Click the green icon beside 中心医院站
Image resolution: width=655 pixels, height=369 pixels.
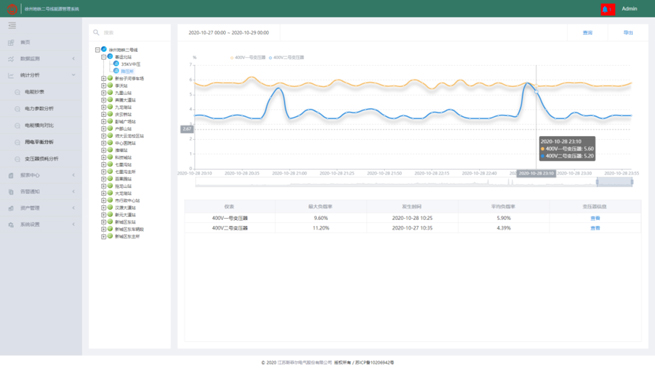click(x=110, y=143)
